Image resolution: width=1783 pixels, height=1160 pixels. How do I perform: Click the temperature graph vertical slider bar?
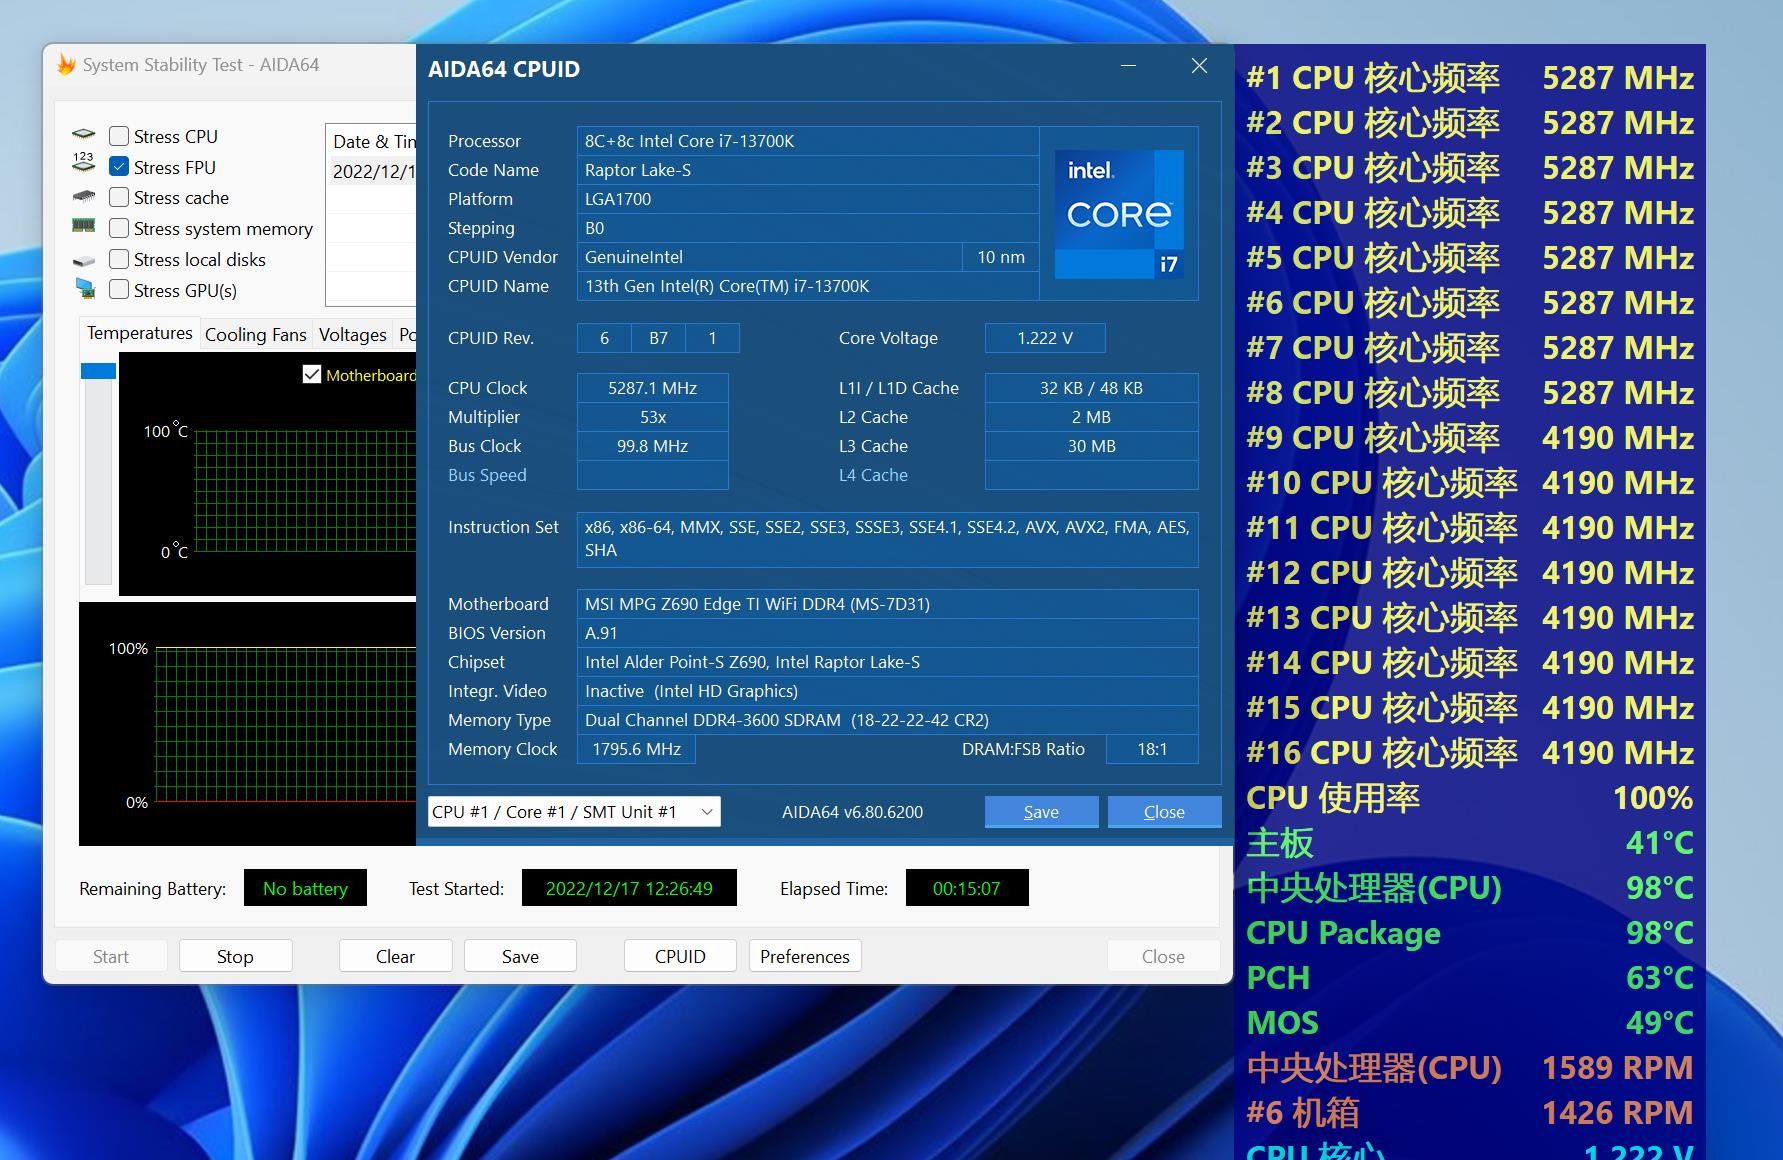[x=98, y=473]
